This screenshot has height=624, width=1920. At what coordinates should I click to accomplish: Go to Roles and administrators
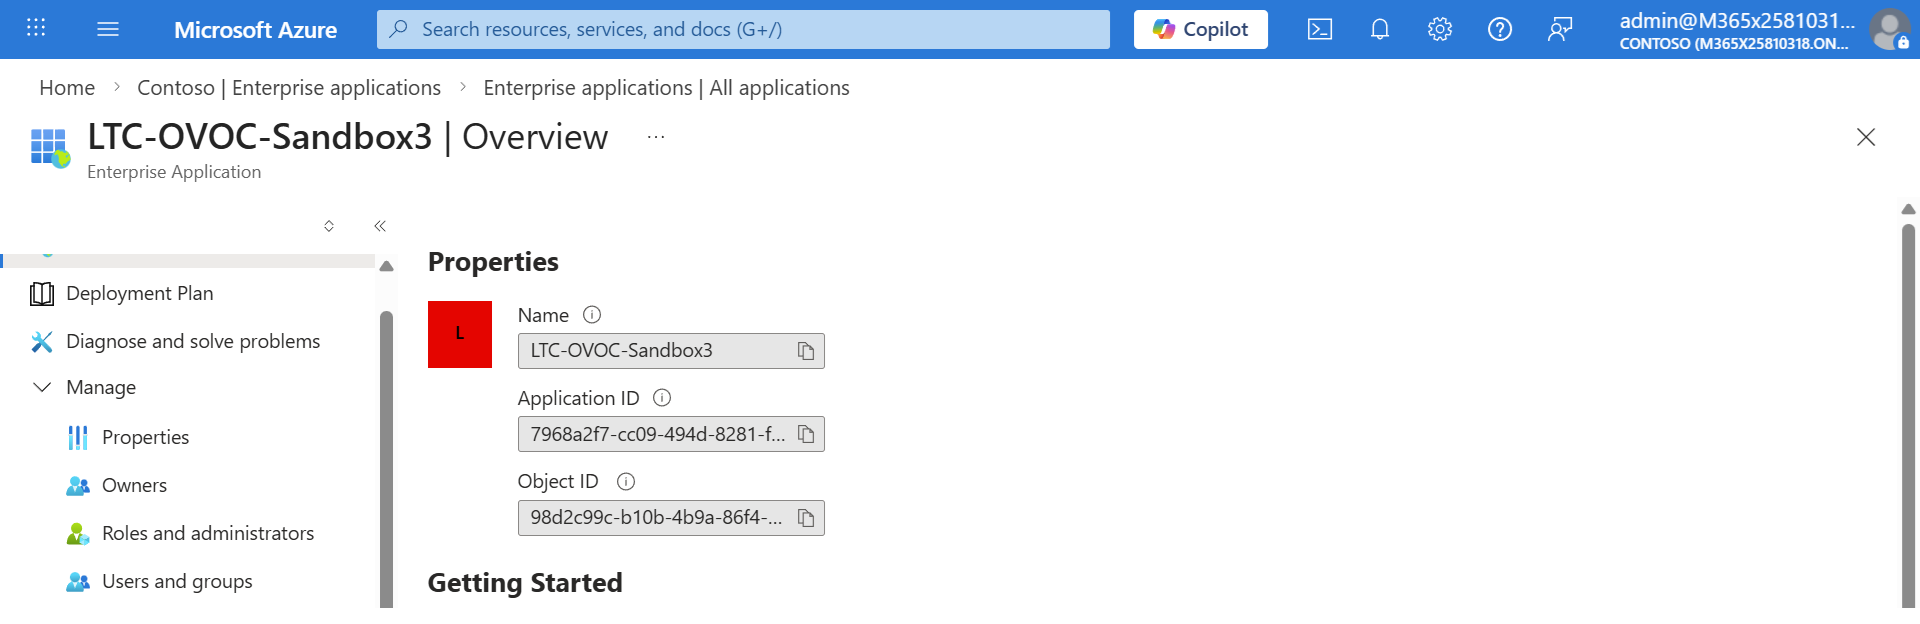tap(208, 533)
